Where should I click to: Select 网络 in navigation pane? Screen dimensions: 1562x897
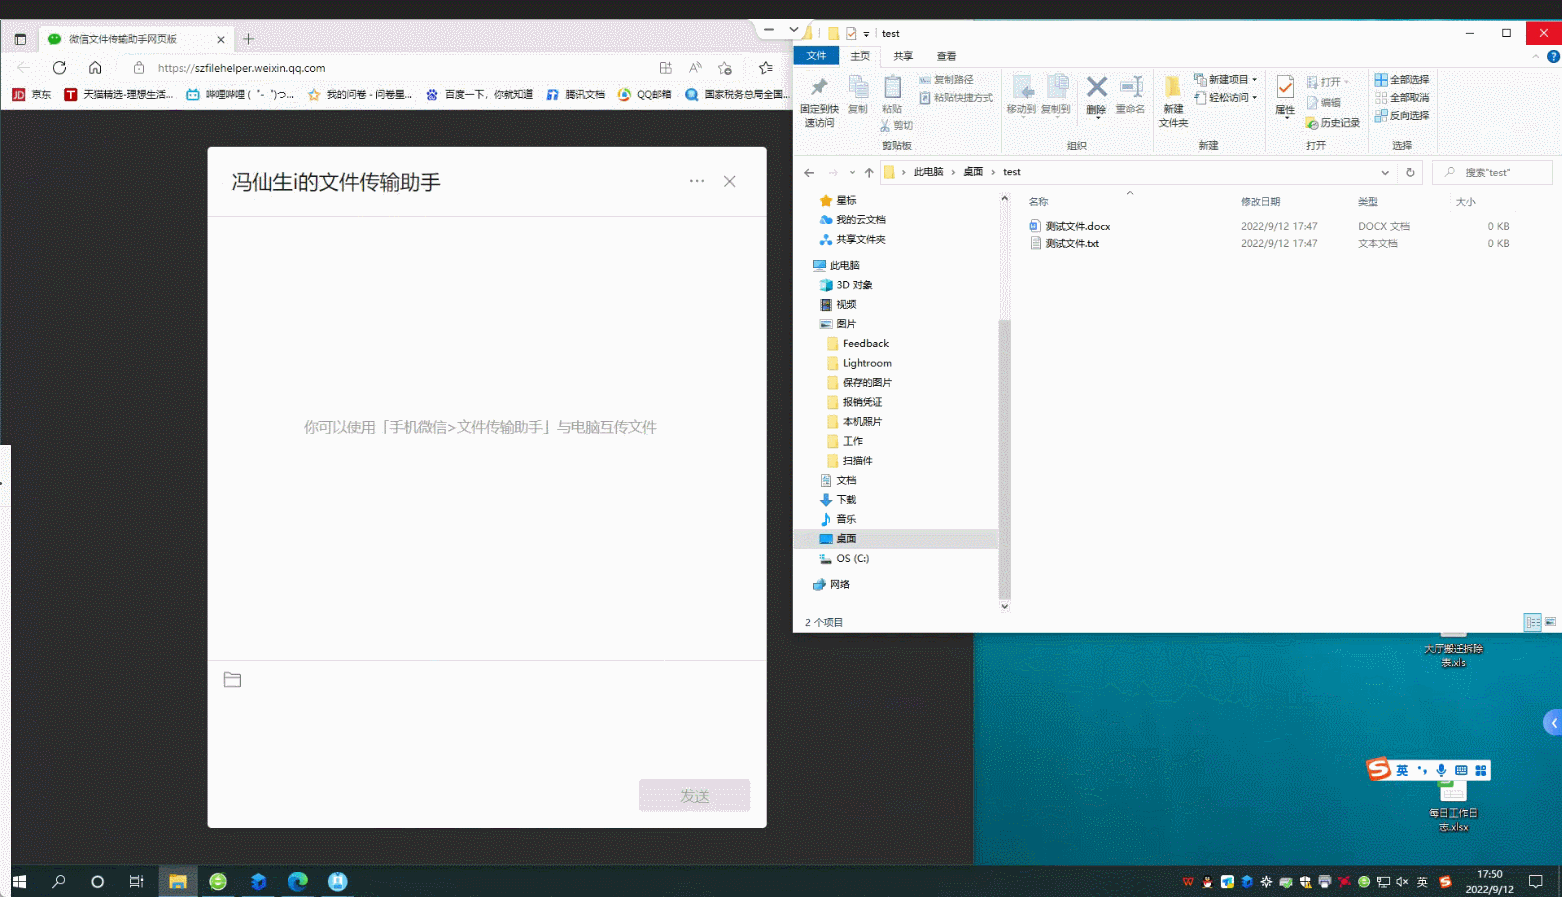pos(831,584)
